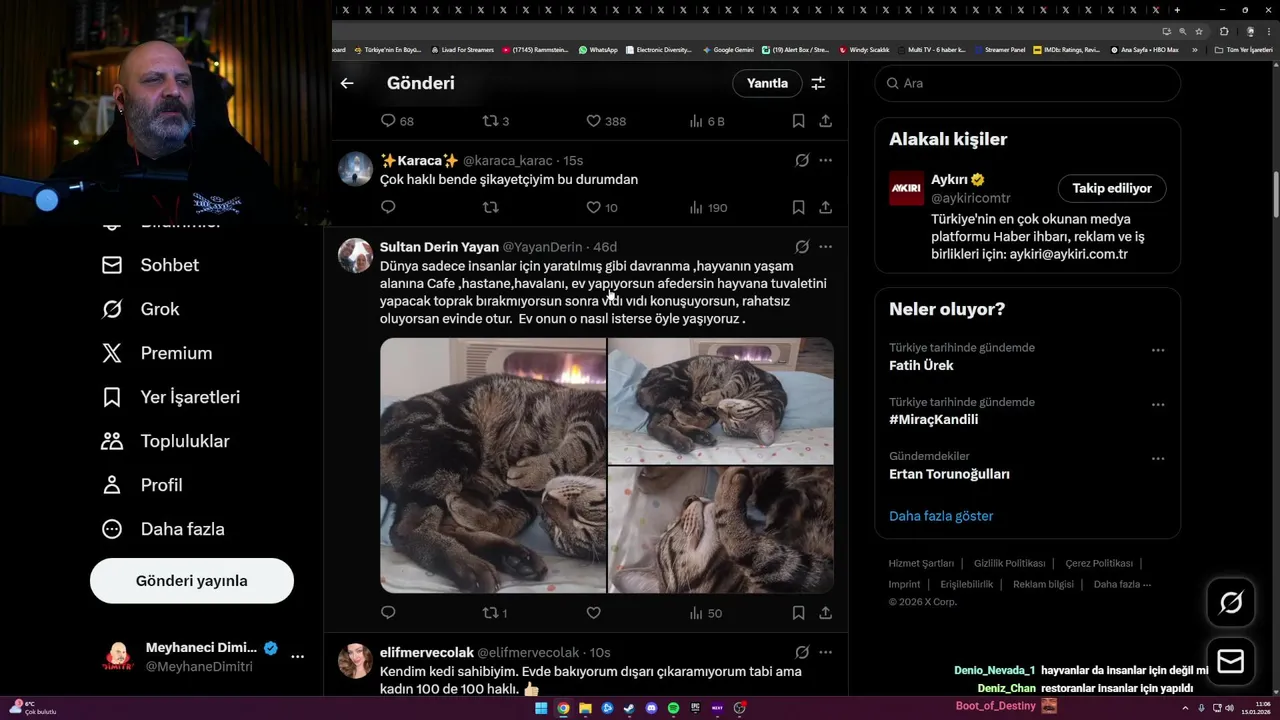Repost the top post with 3 reposts
This screenshot has height=720, width=1280.
pos(496,121)
